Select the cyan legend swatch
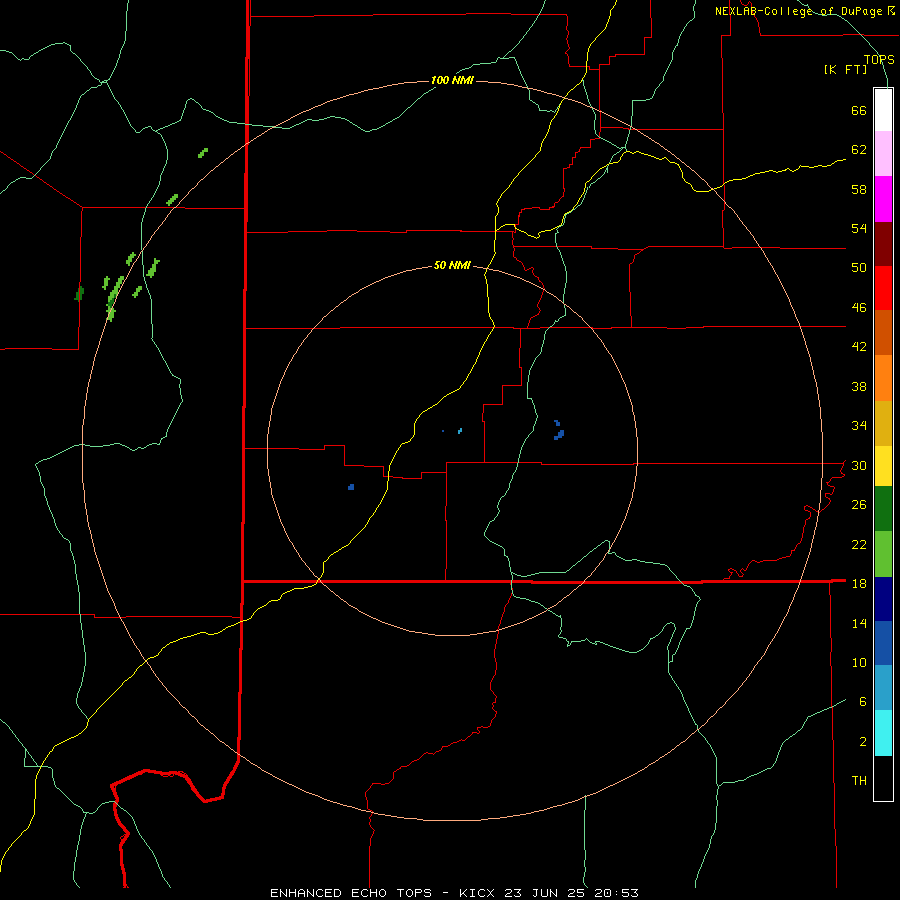This screenshot has height=900, width=900. [x=883, y=733]
